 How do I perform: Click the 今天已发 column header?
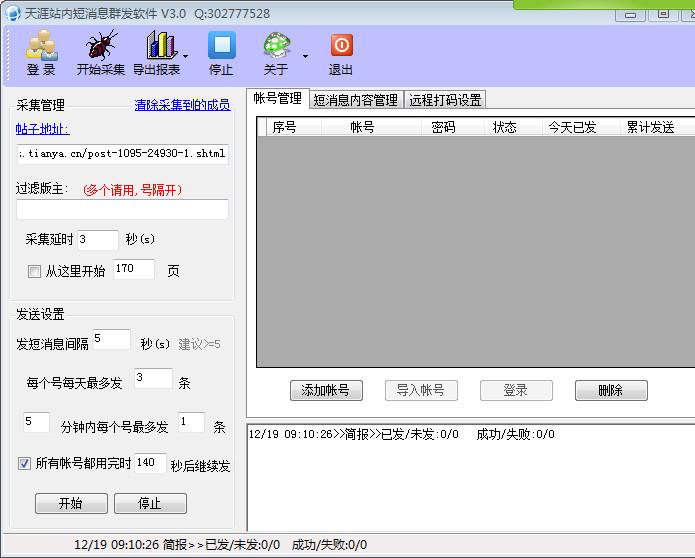(x=572, y=127)
